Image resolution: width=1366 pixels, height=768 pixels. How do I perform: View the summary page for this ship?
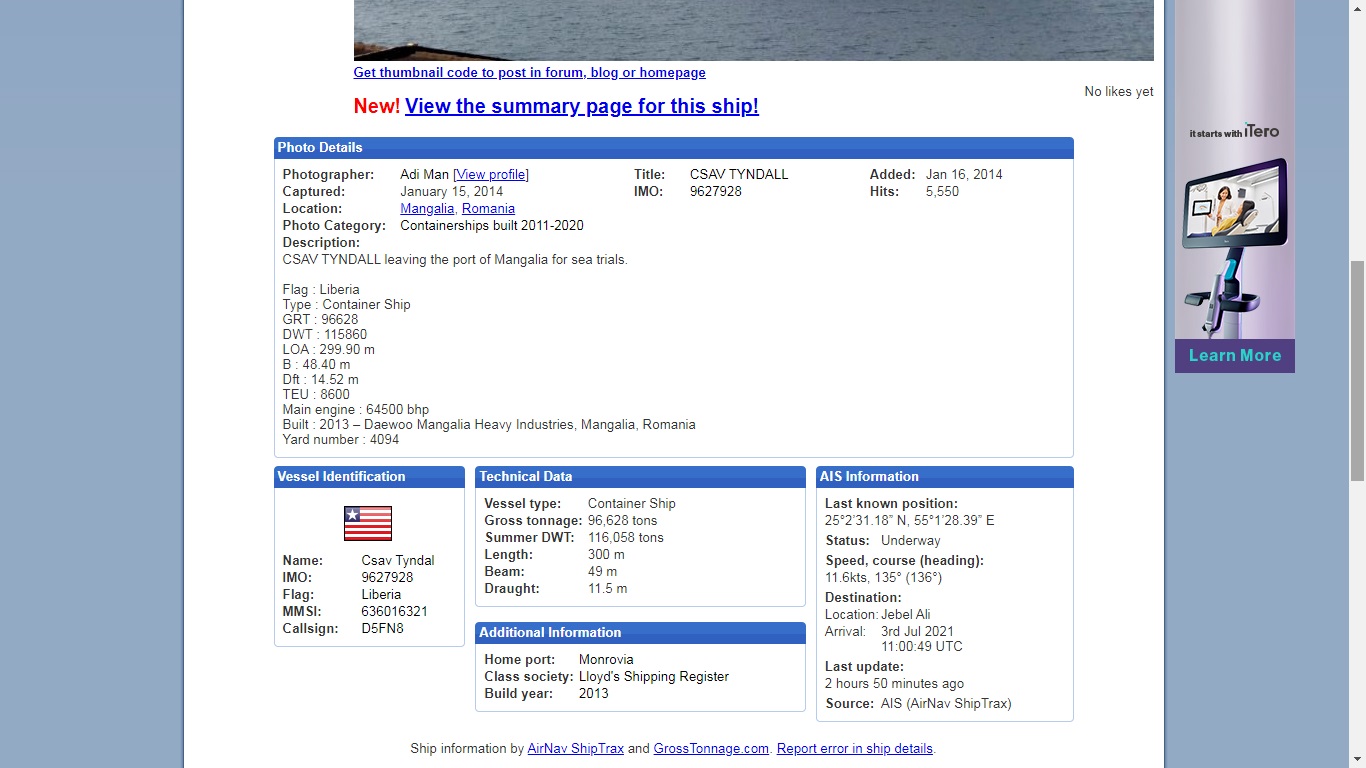(582, 106)
